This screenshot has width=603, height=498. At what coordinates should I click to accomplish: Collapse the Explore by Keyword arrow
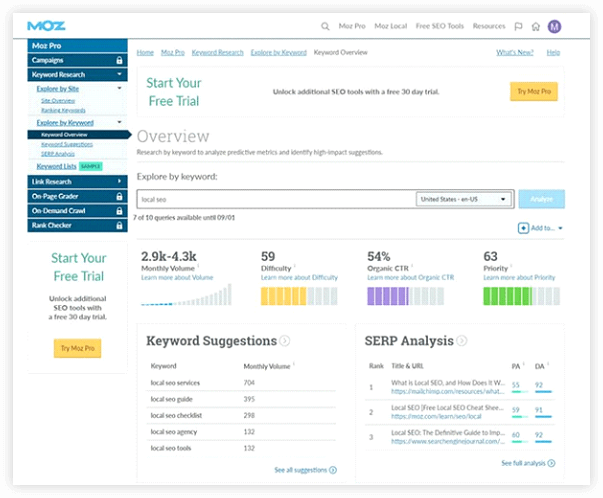coord(119,122)
